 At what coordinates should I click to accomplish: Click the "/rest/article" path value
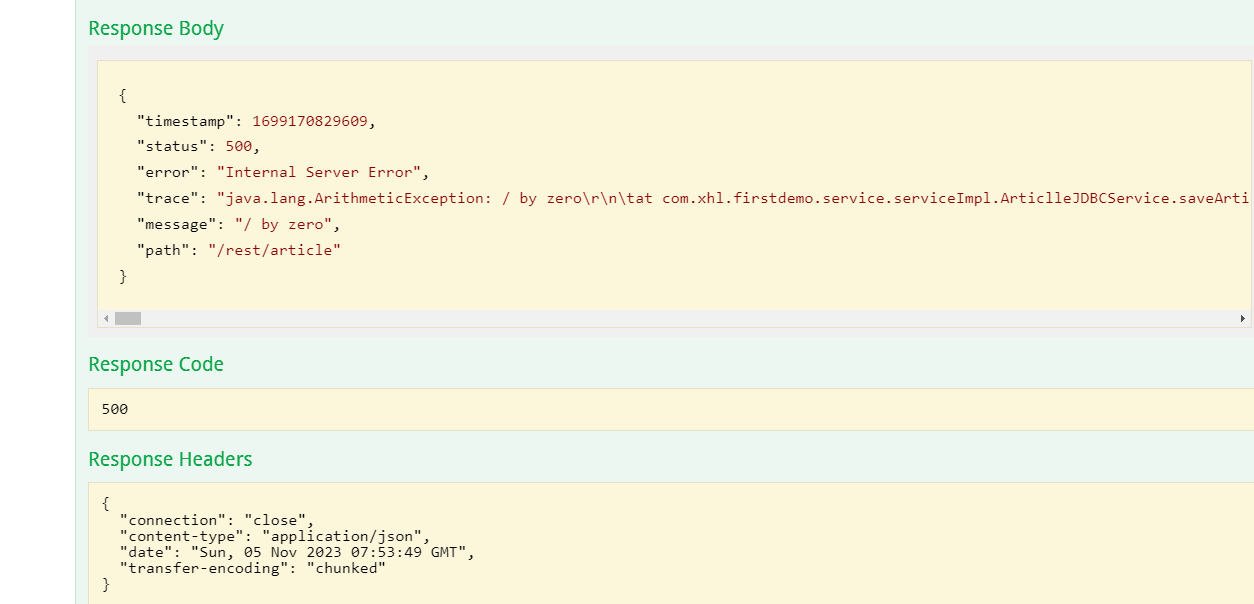tap(274, 250)
